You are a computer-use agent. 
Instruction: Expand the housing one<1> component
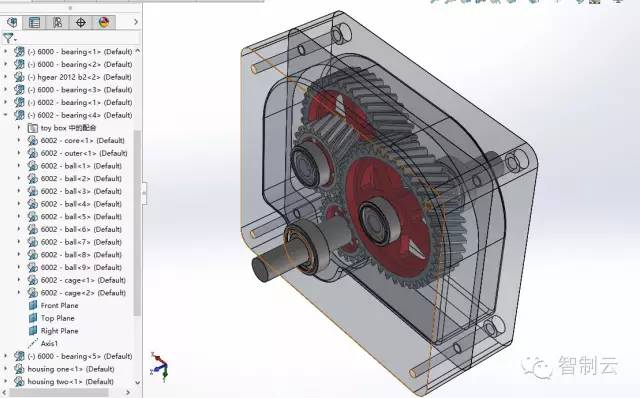(6, 369)
